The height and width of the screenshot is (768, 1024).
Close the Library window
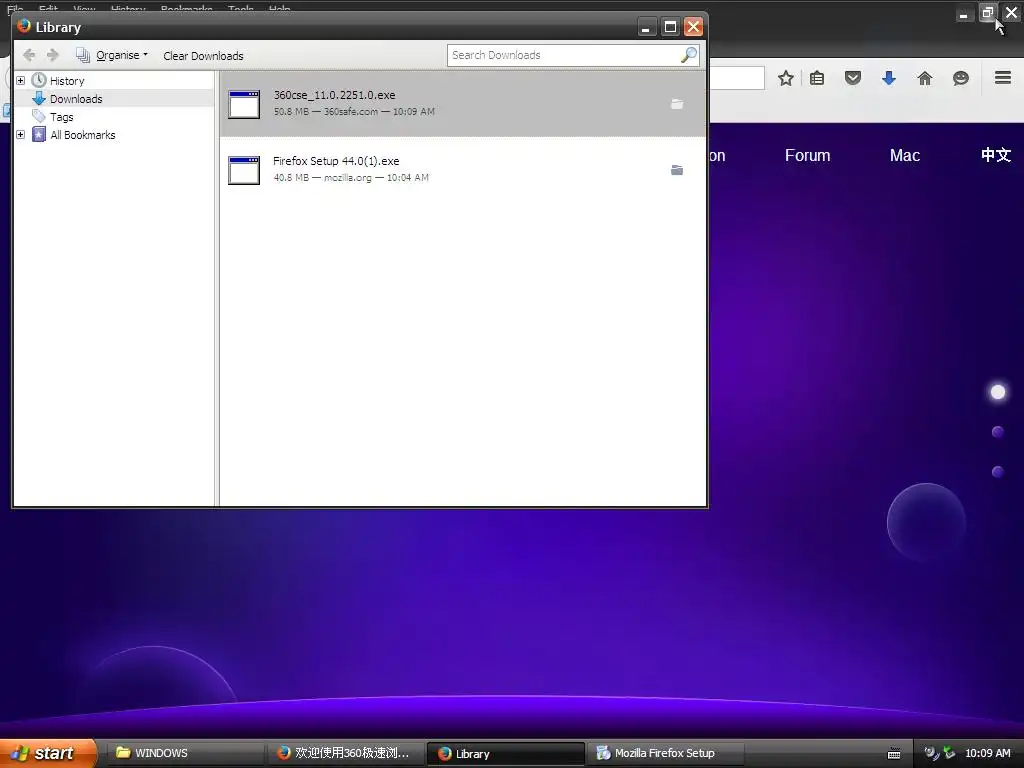point(694,27)
